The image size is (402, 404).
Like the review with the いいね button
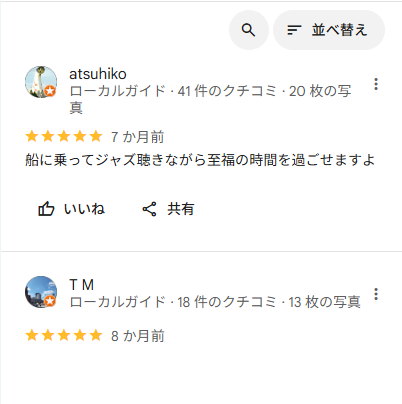coord(71,209)
